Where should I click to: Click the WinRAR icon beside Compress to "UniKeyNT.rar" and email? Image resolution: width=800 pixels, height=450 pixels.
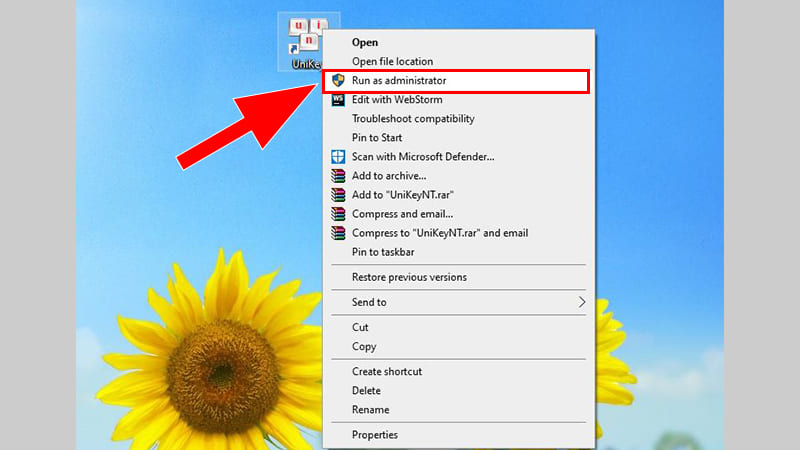(x=338, y=233)
